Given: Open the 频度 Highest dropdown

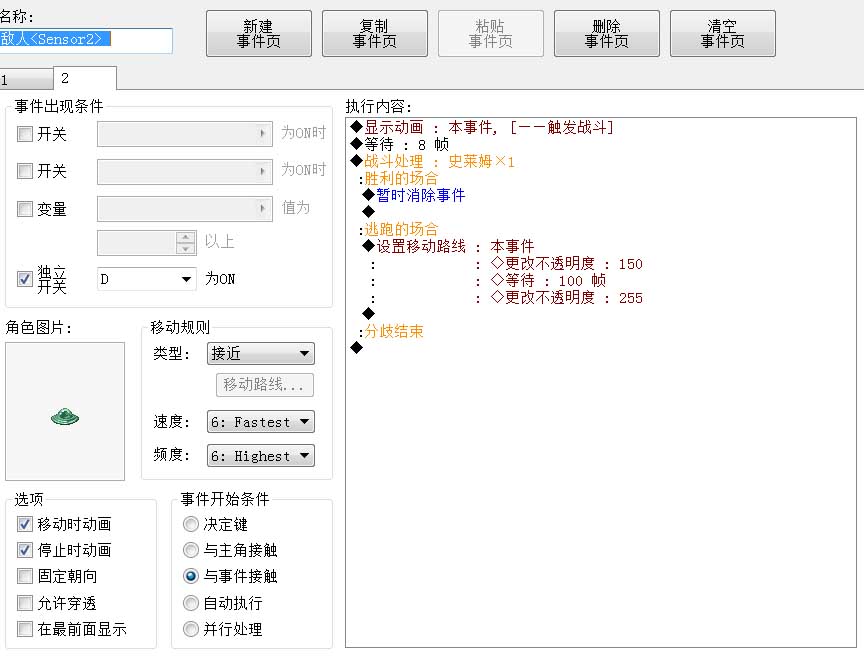Looking at the screenshot, I should [x=261, y=456].
